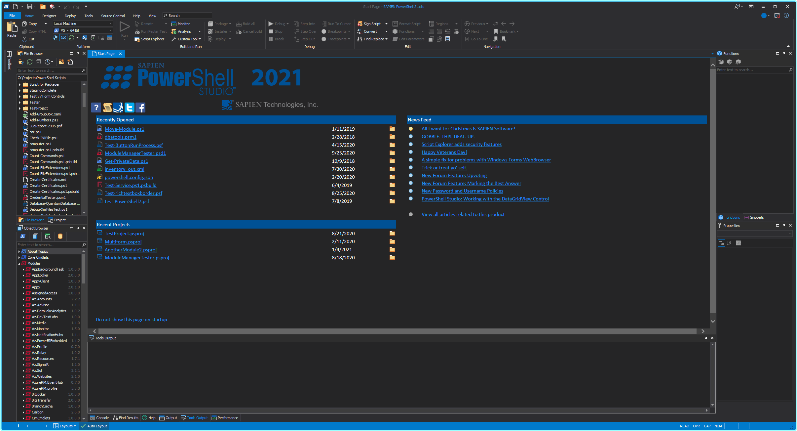Collapse the Modules node in Object Browser
This screenshot has width=797, height=431.
click(20, 264)
